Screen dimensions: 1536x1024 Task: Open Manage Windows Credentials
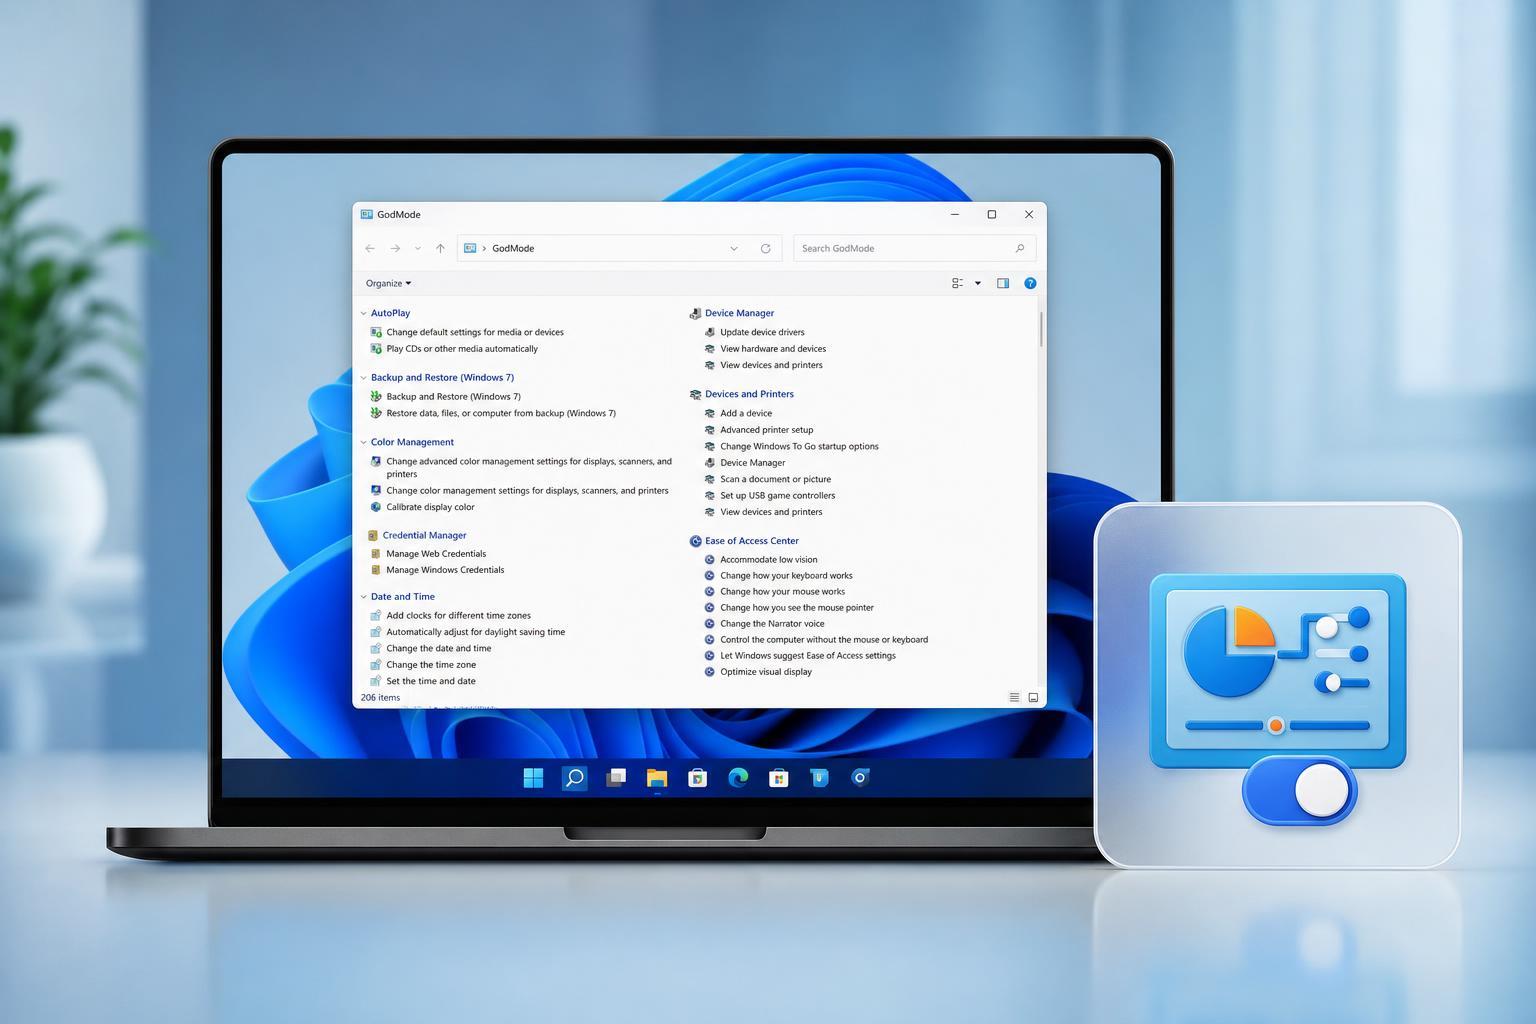click(x=445, y=570)
